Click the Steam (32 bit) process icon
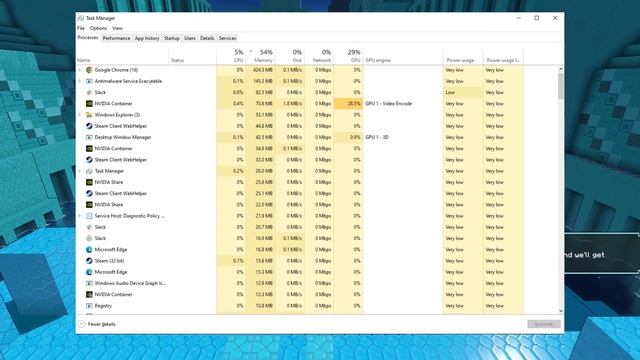640x360 pixels. pos(89,261)
